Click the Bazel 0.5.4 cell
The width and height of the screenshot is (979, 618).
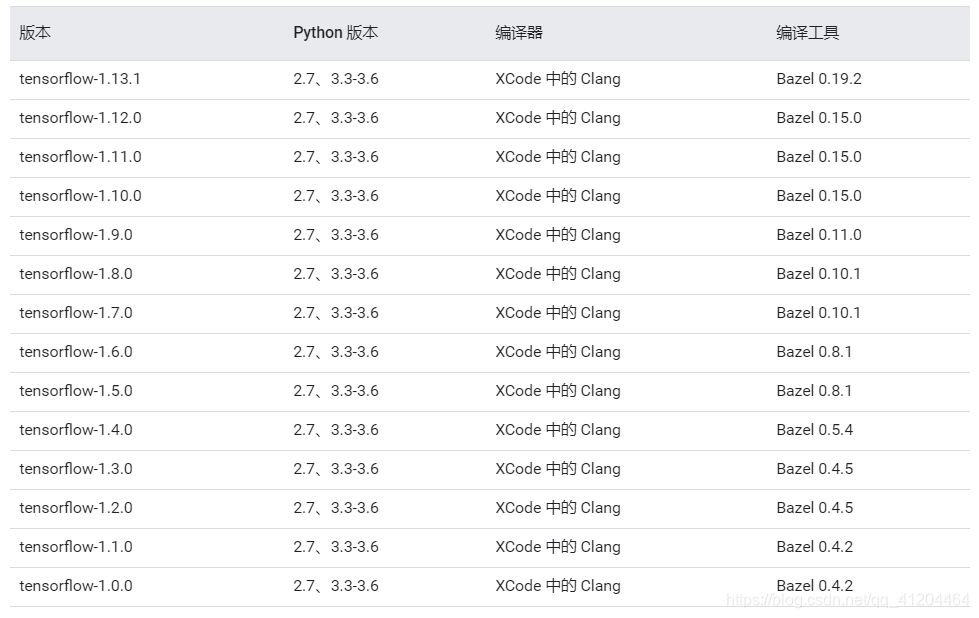815,430
